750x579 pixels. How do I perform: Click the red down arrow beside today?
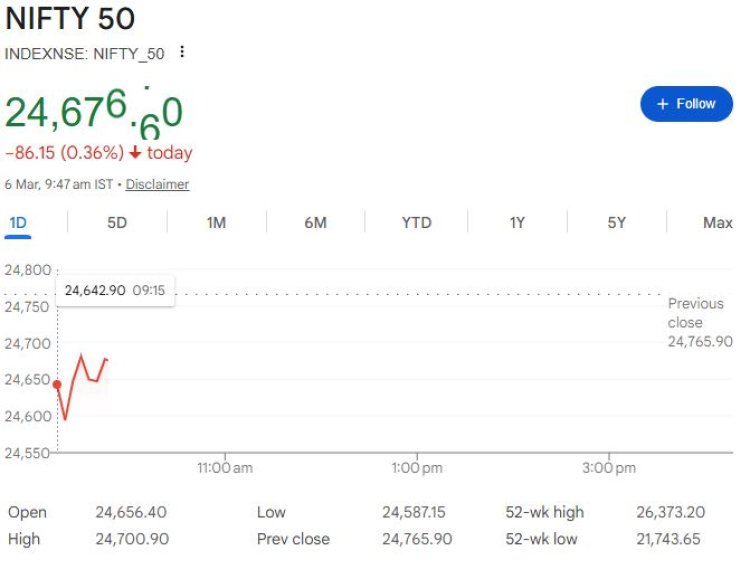(x=136, y=153)
